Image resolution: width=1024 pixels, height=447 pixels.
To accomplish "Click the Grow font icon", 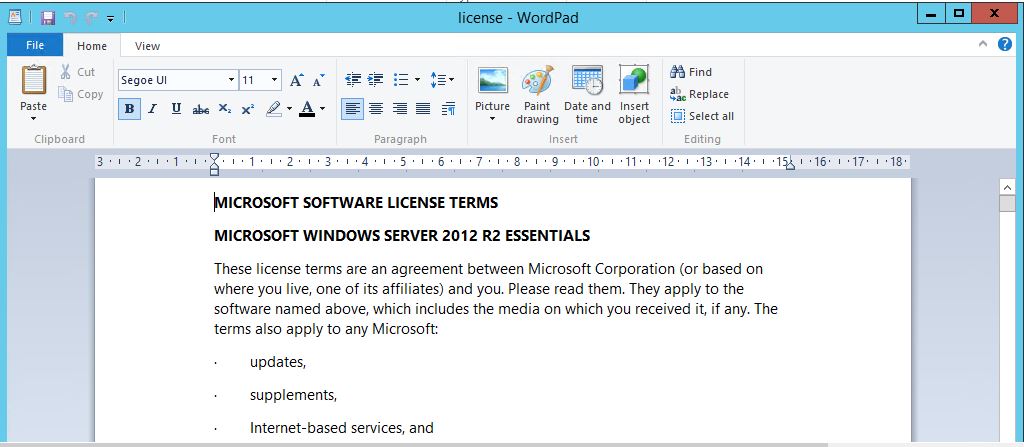I will [296, 80].
